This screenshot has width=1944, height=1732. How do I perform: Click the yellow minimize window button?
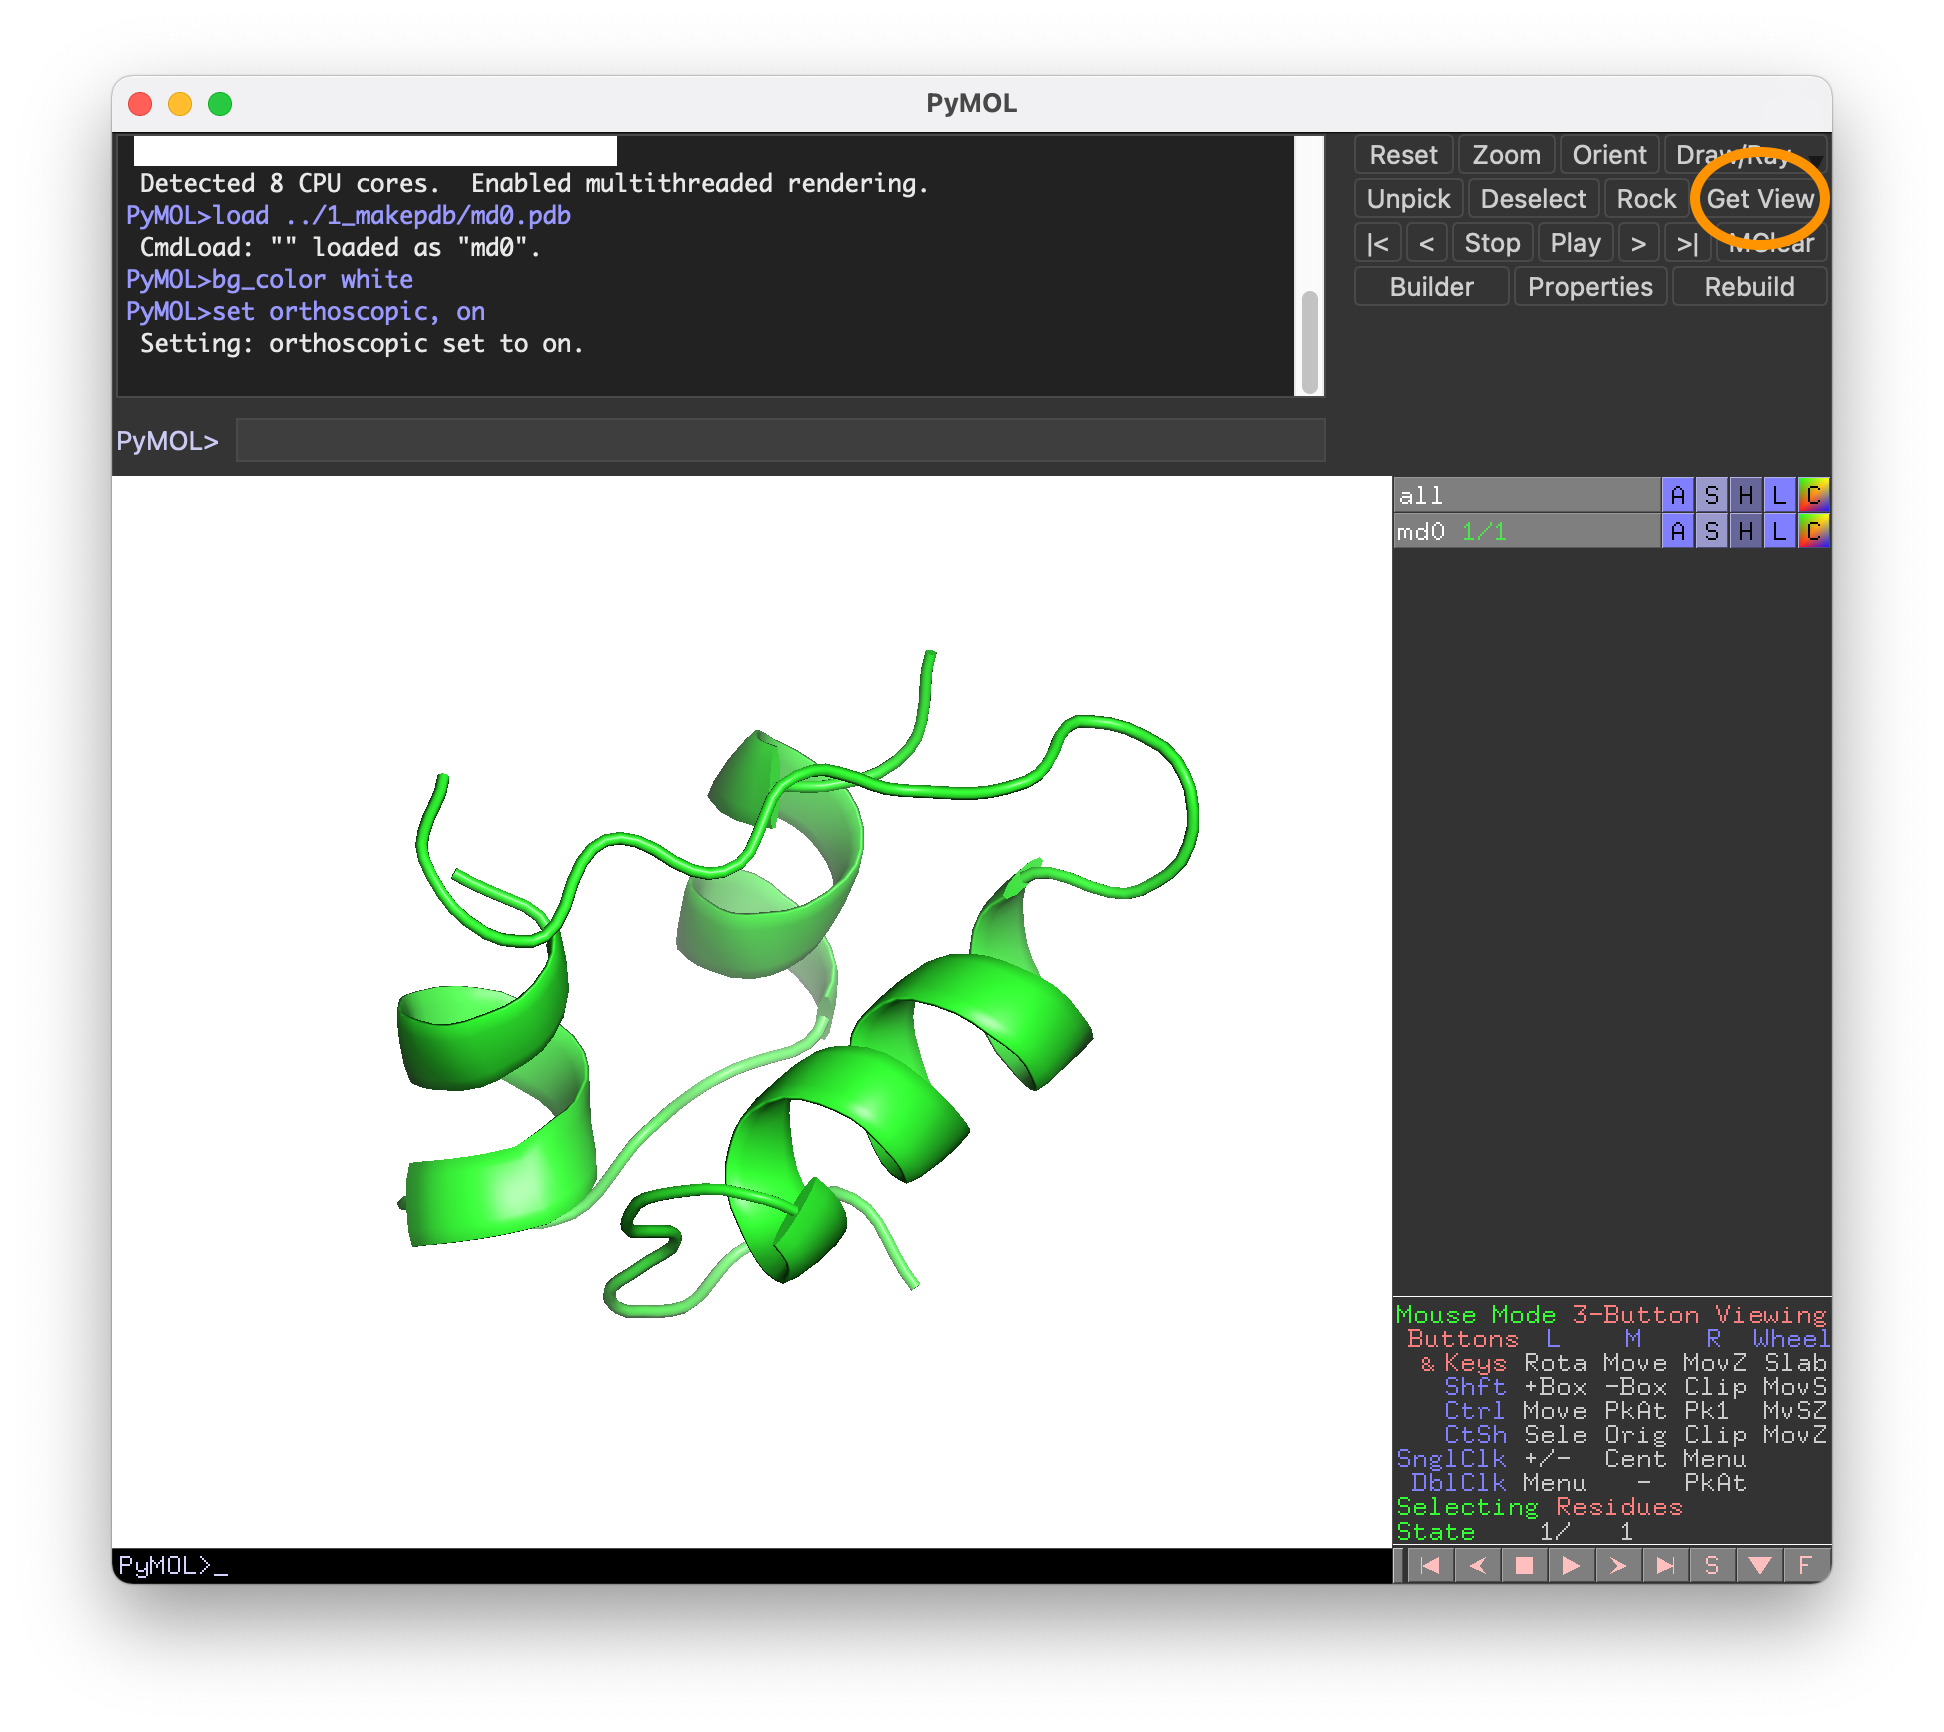180,104
